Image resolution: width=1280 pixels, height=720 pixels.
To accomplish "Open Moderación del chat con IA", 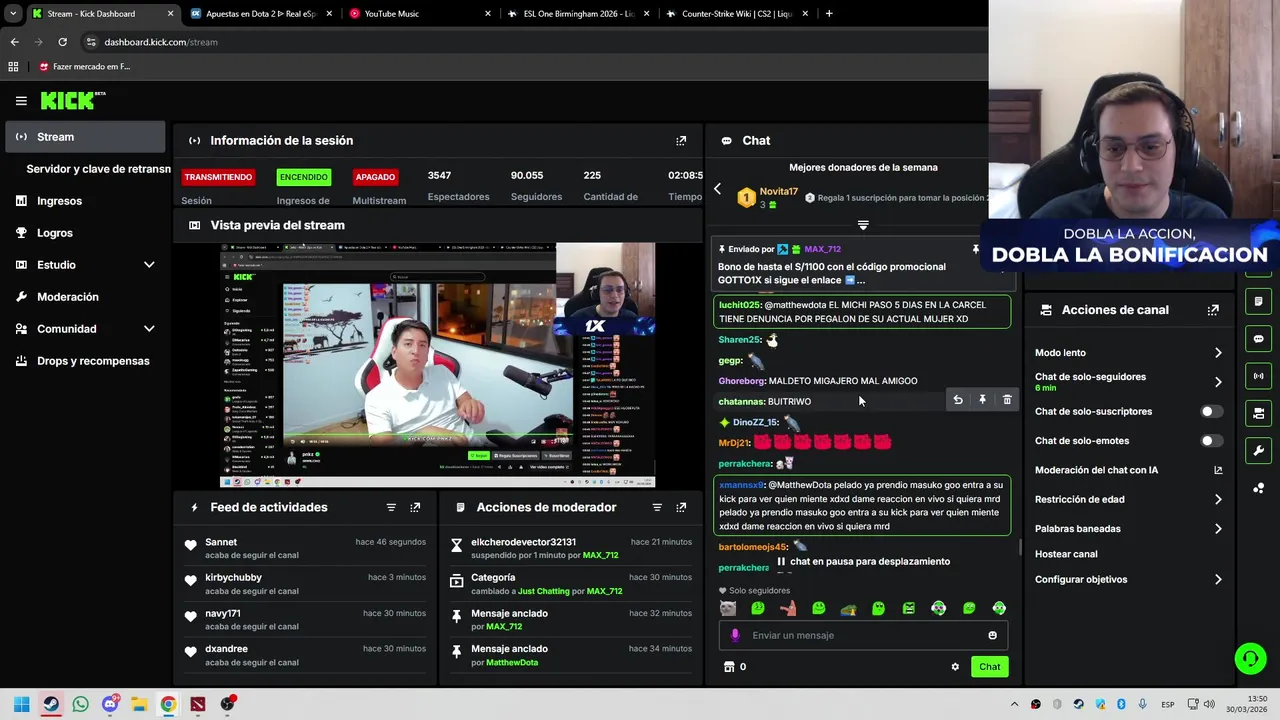I will [x=1129, y=470].
